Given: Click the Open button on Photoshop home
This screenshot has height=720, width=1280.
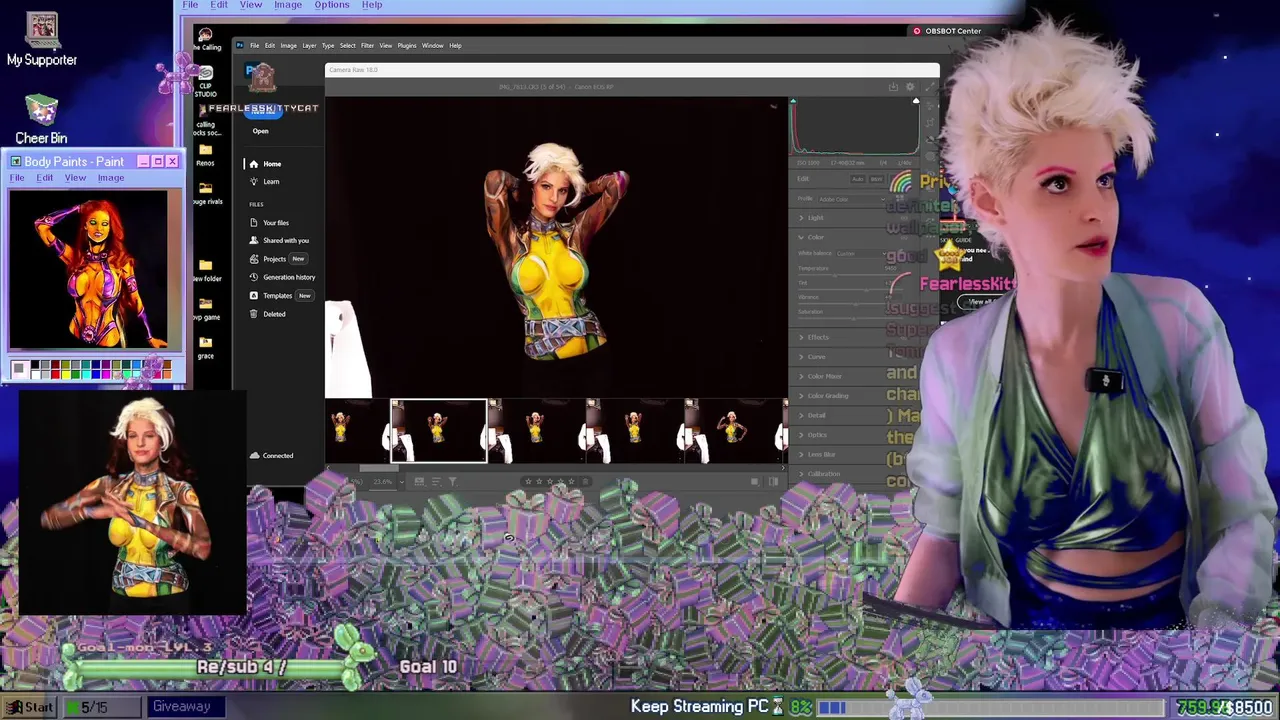Looking at the screenshot, I should [x=261, y=131].
